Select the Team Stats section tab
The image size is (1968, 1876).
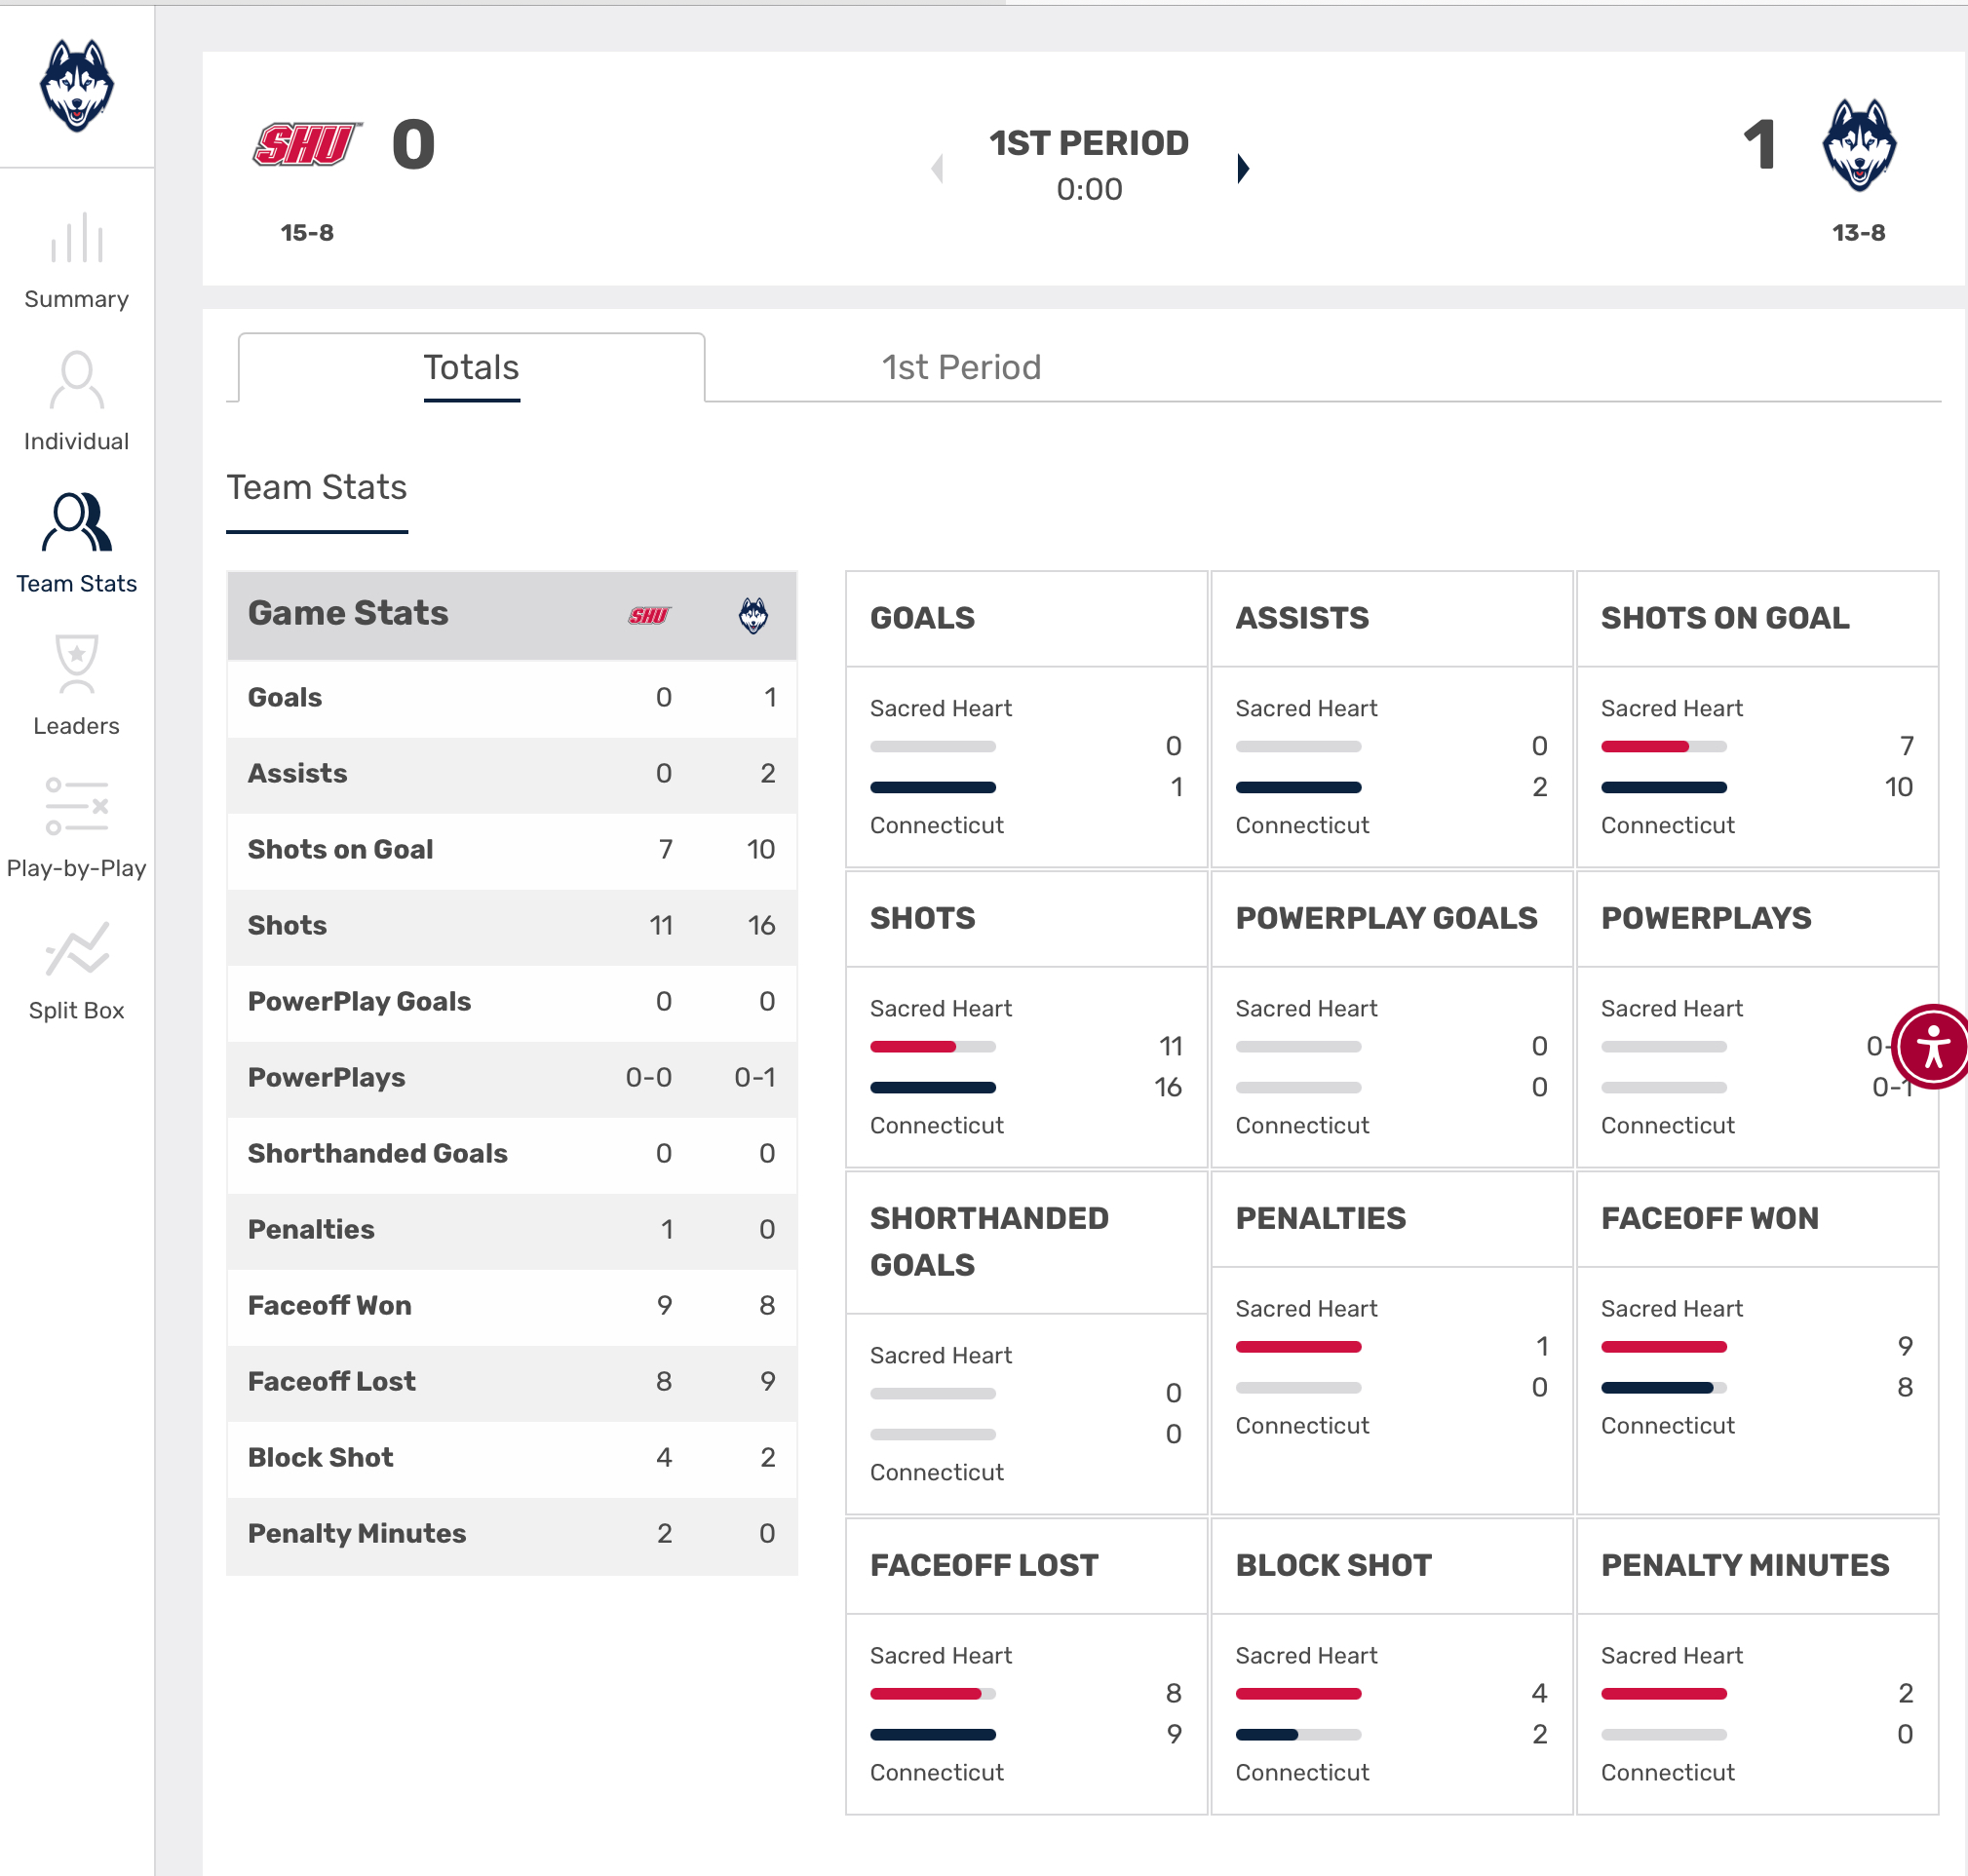[317, 488]
